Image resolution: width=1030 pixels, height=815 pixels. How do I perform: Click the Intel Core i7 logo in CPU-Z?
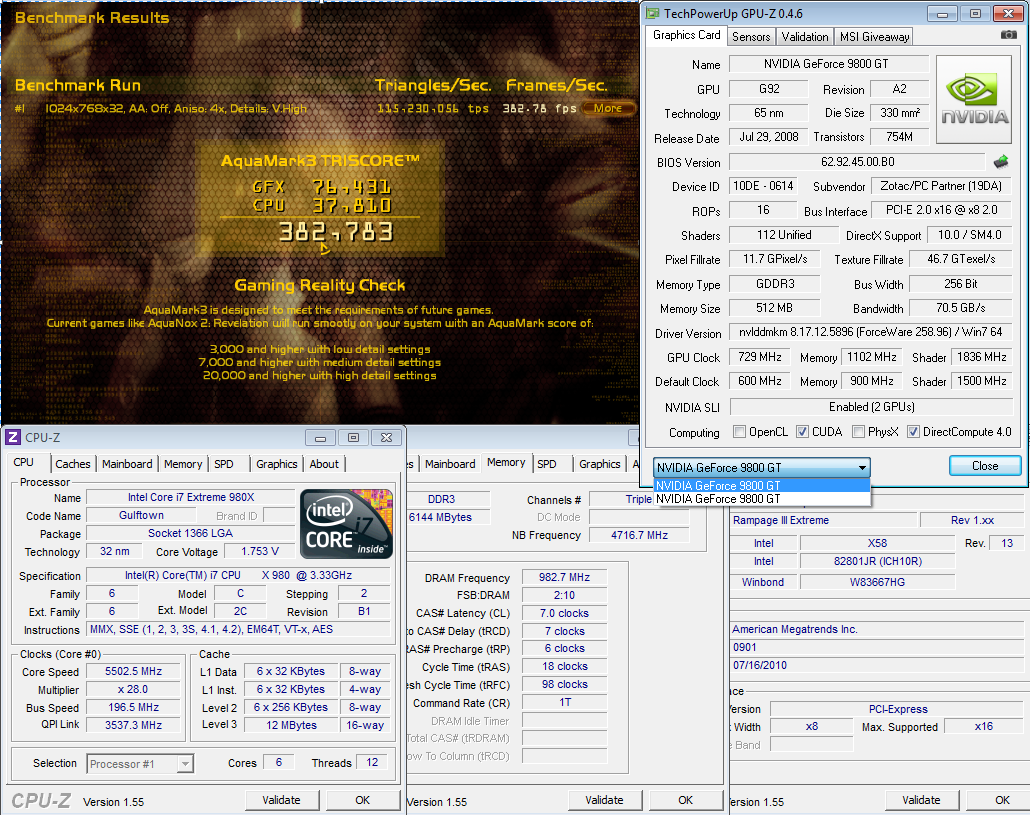tap(346, 524)
